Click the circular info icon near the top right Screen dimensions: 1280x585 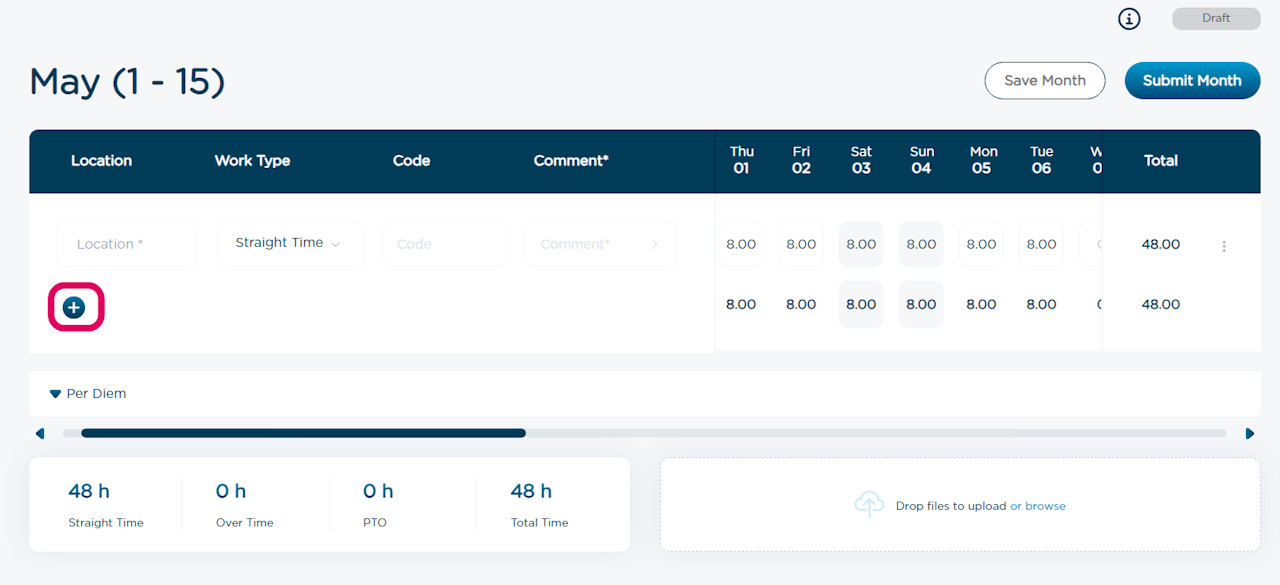pyautogui.click(x=1129, y=18)
